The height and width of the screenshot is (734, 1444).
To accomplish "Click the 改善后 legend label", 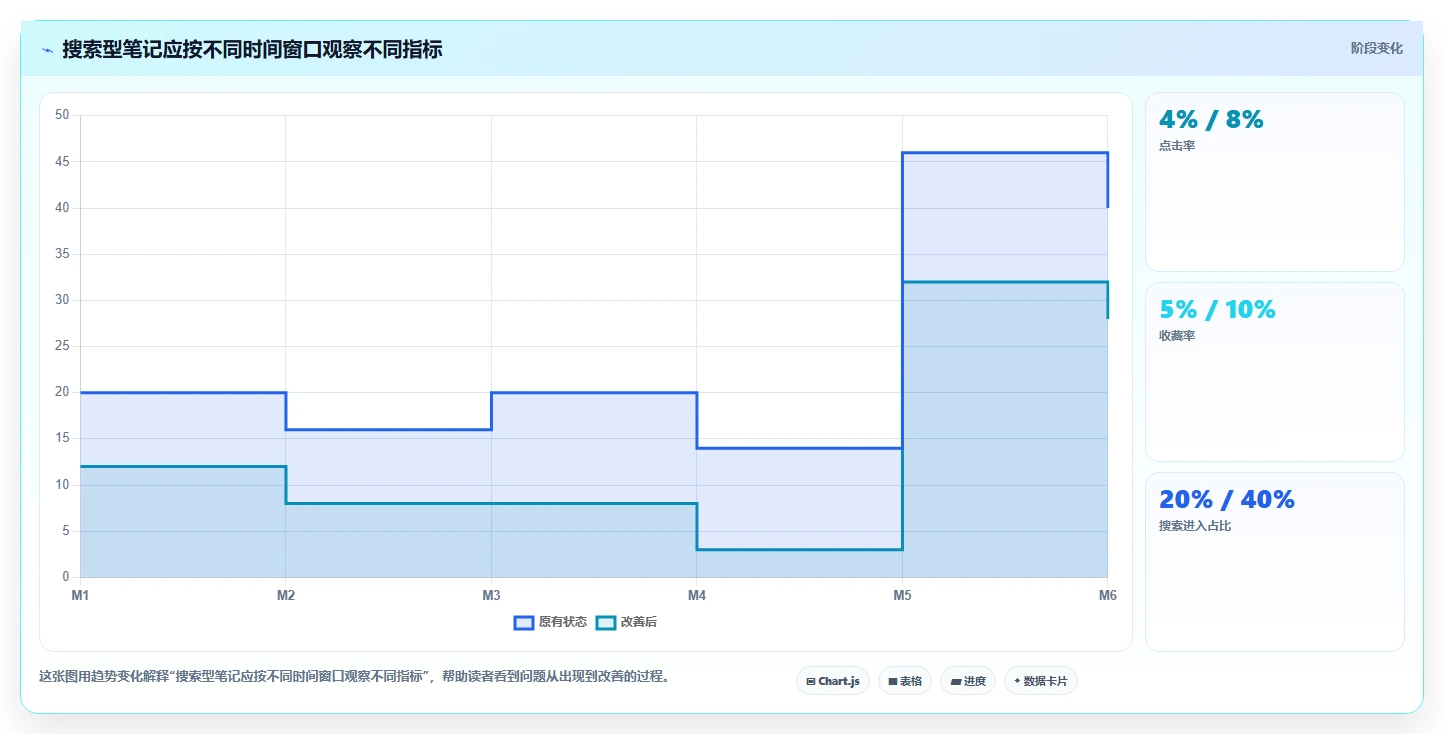I will [639, 622].
